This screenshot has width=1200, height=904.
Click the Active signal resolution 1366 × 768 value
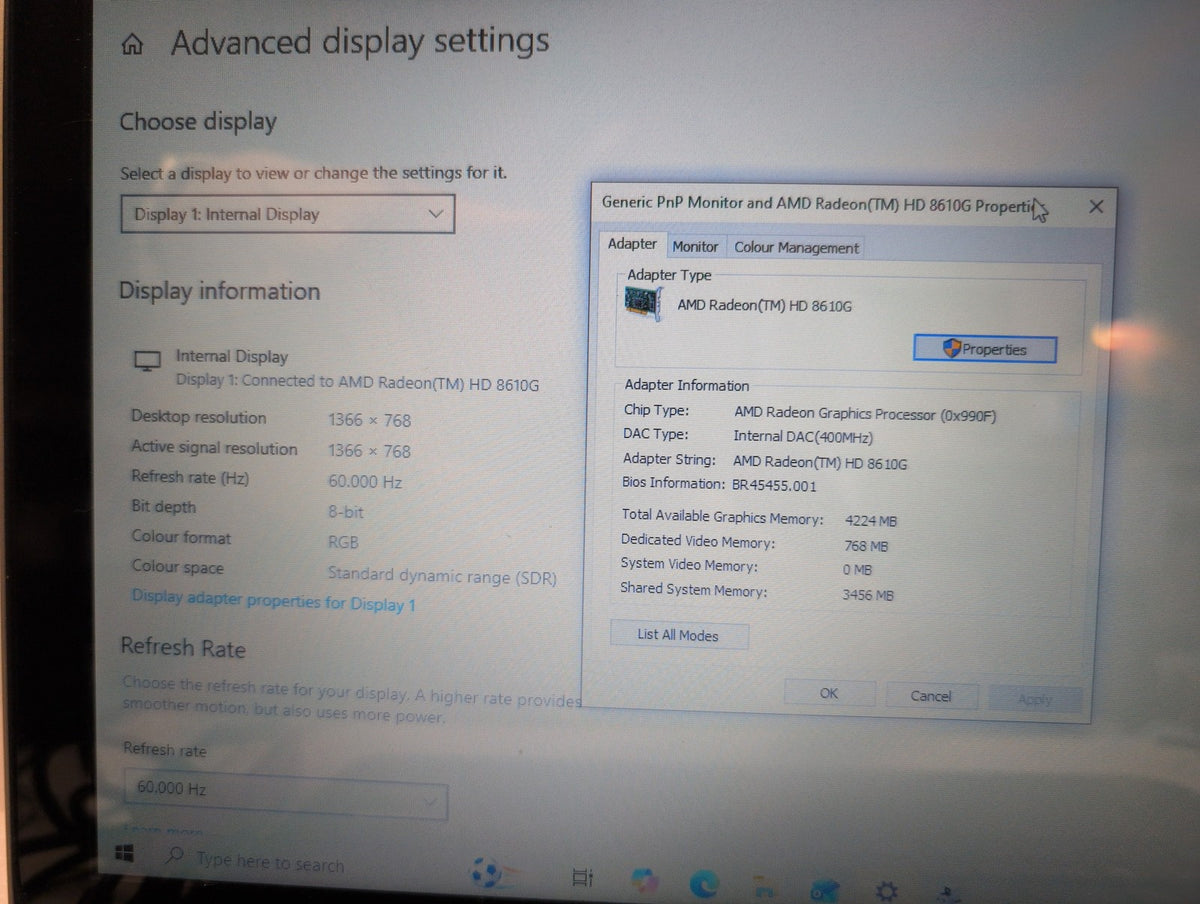tap(369, 451)
